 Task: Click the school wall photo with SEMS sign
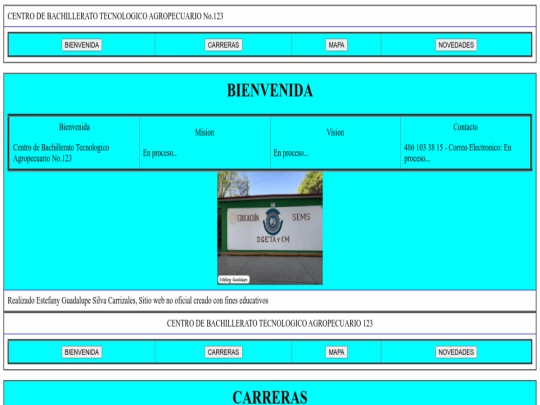click(270, 228)
